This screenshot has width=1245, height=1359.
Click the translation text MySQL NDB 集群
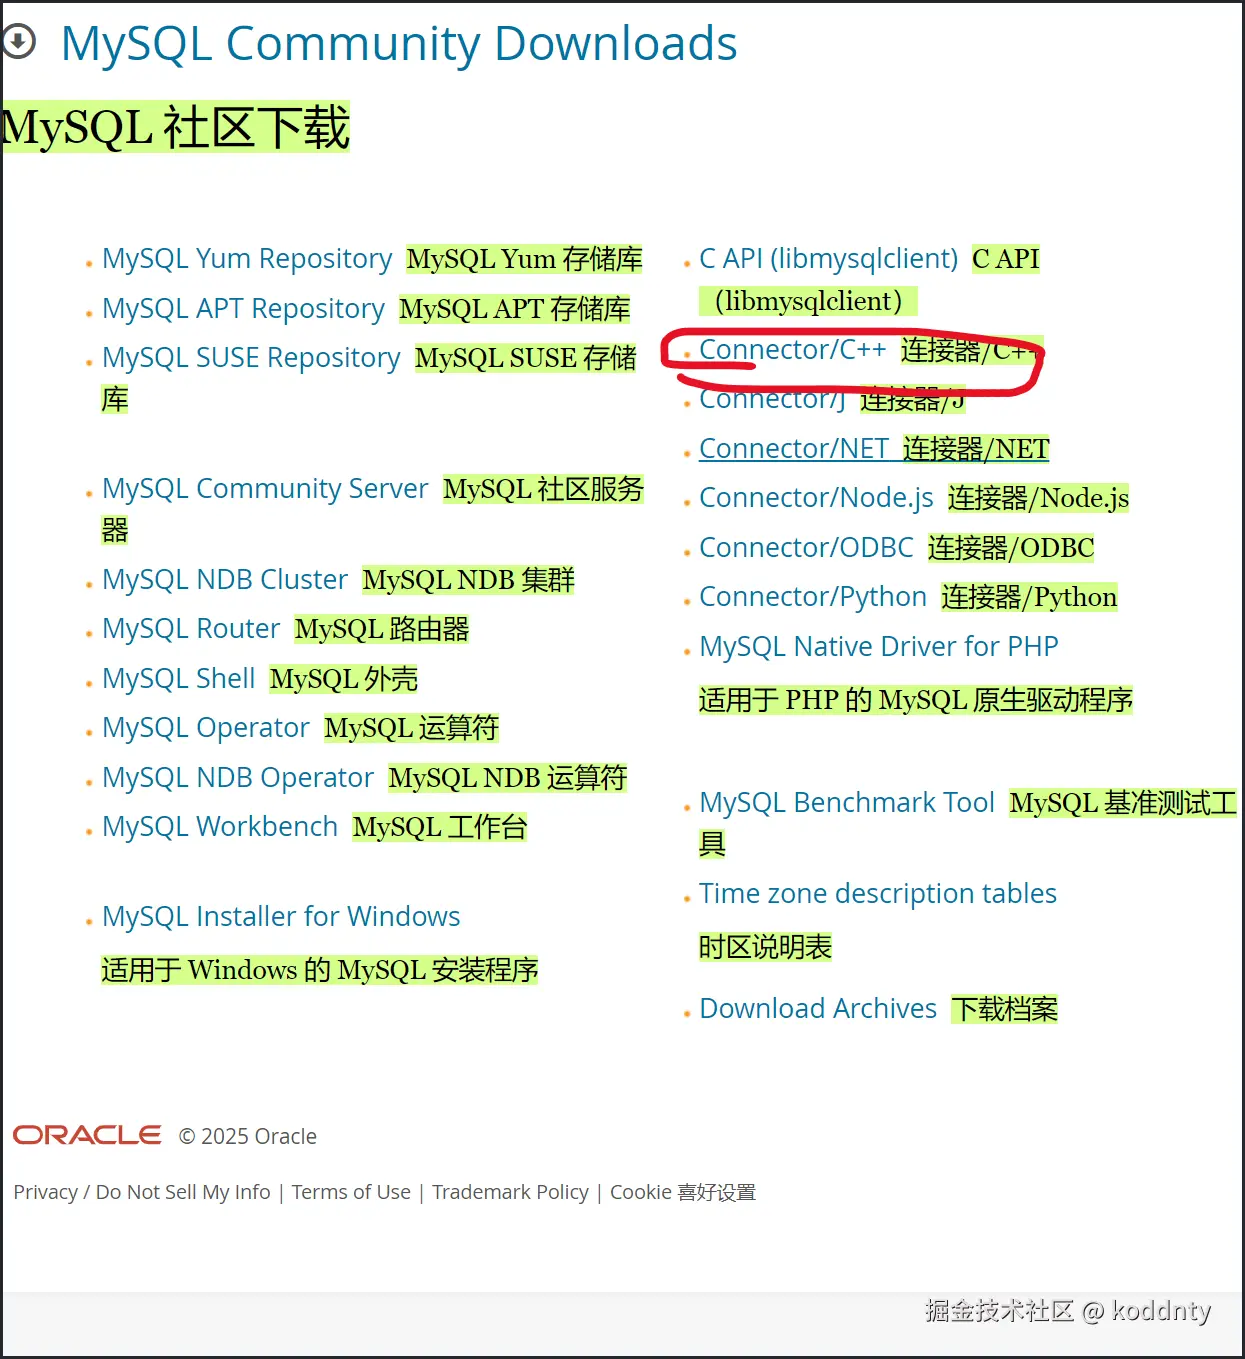tap(469, 580)
